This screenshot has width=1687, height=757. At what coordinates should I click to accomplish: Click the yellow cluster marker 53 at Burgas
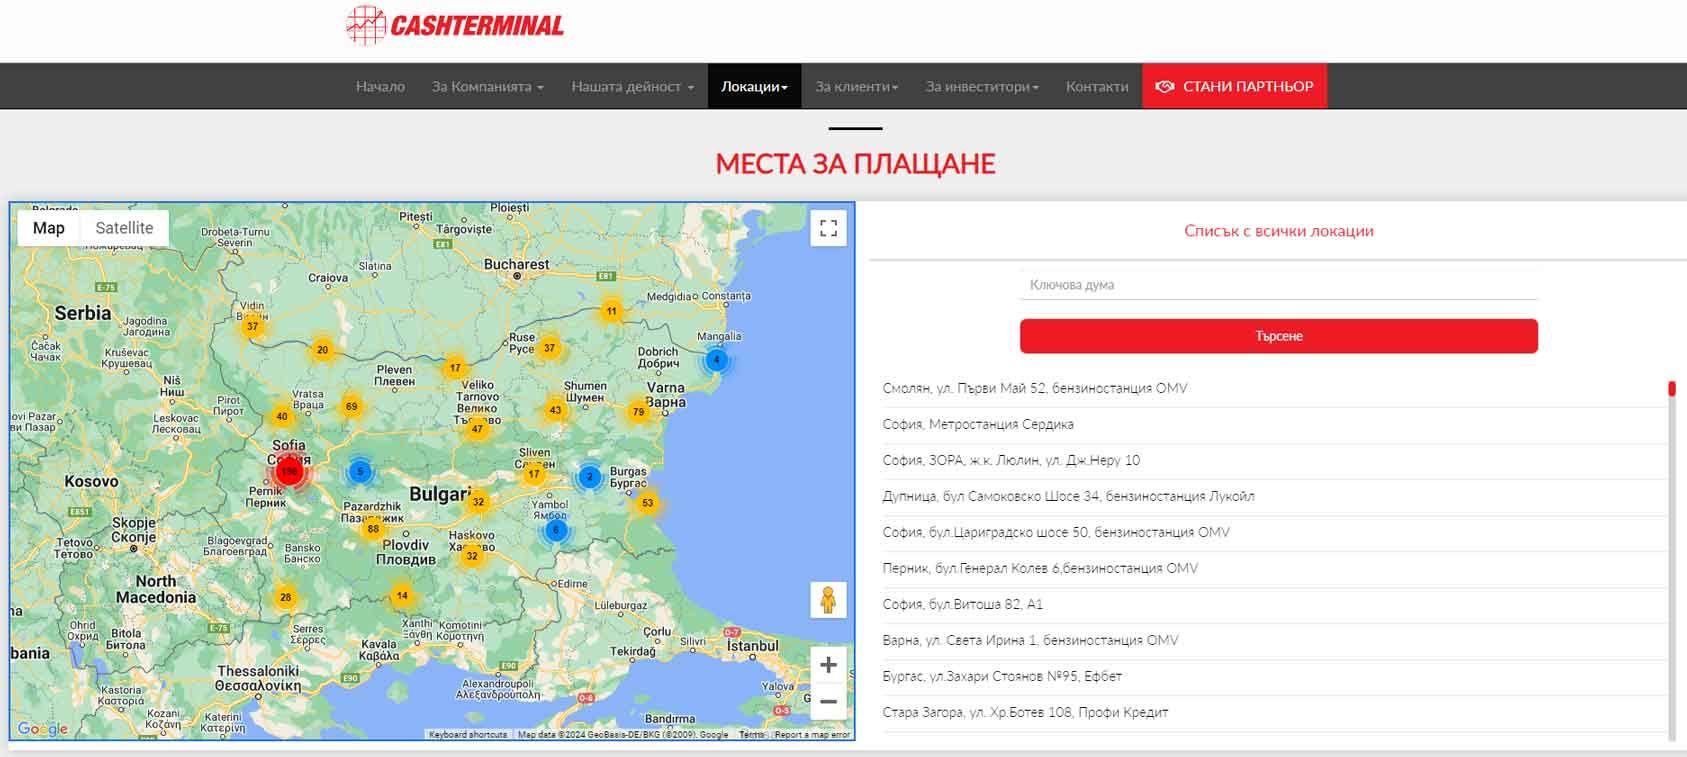tap(648, 503)
